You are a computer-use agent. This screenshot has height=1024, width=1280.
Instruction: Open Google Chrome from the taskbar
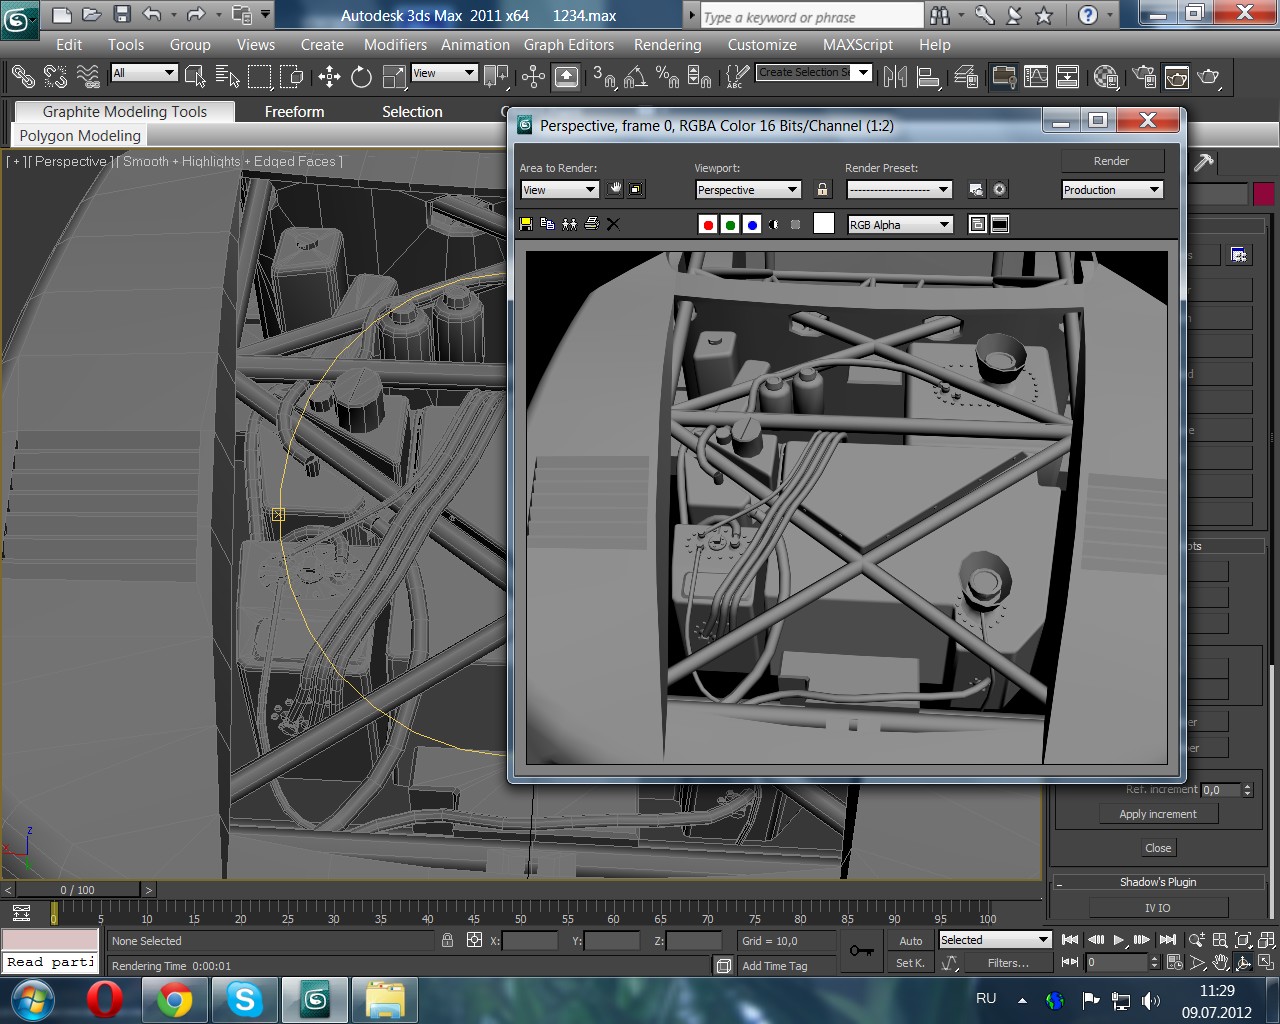tap(174, 1000)
